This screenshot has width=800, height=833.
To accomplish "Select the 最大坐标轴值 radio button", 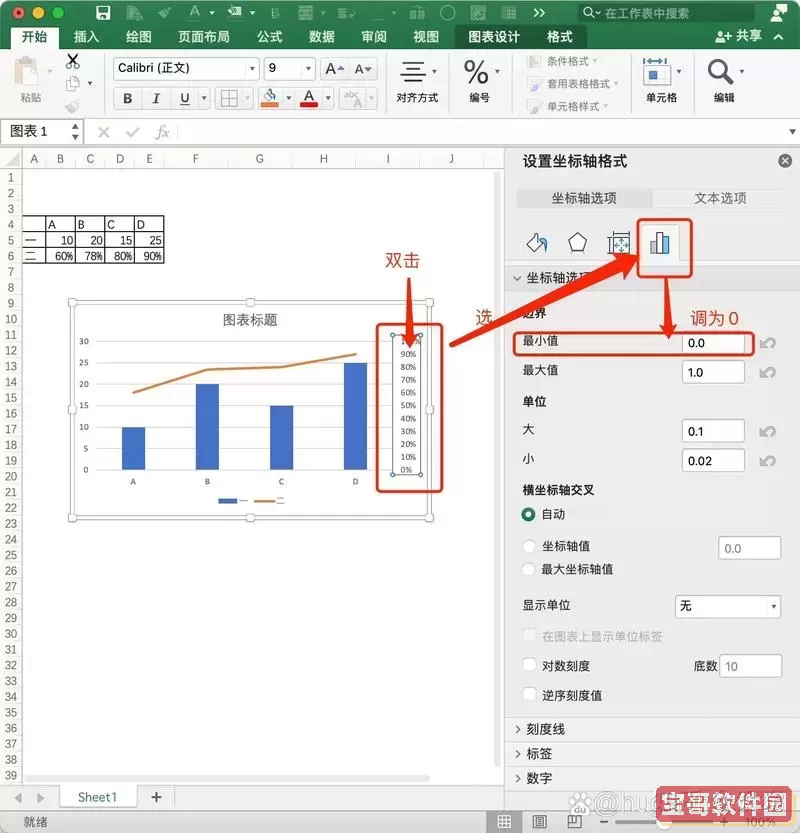I will click(529, 569).
